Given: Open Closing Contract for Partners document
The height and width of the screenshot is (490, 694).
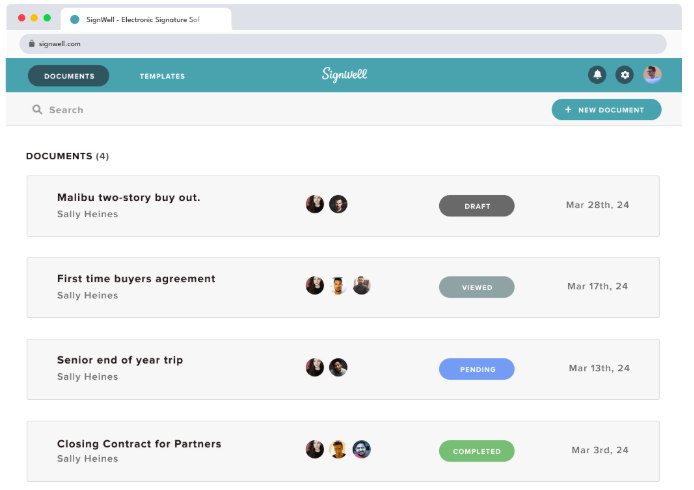Looking at the screenshot, I should coord(139,444).
